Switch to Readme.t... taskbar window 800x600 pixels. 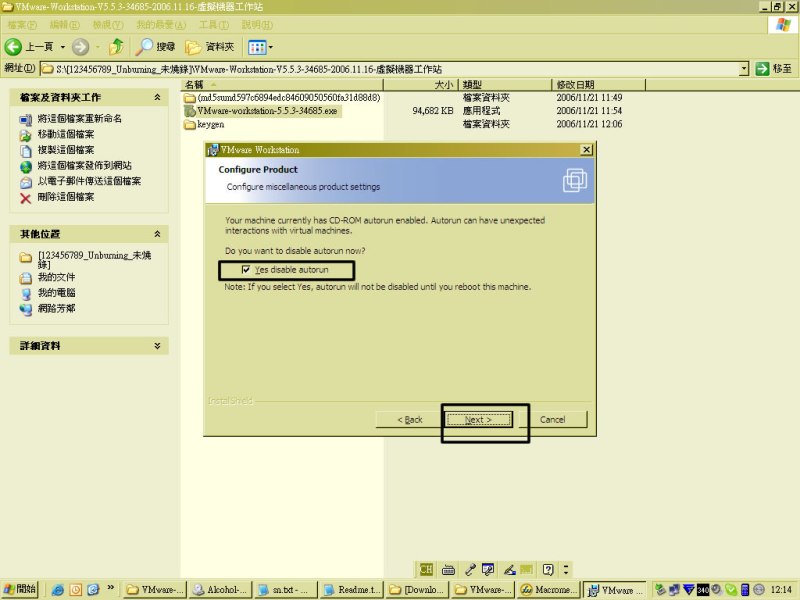click(351, 589)
